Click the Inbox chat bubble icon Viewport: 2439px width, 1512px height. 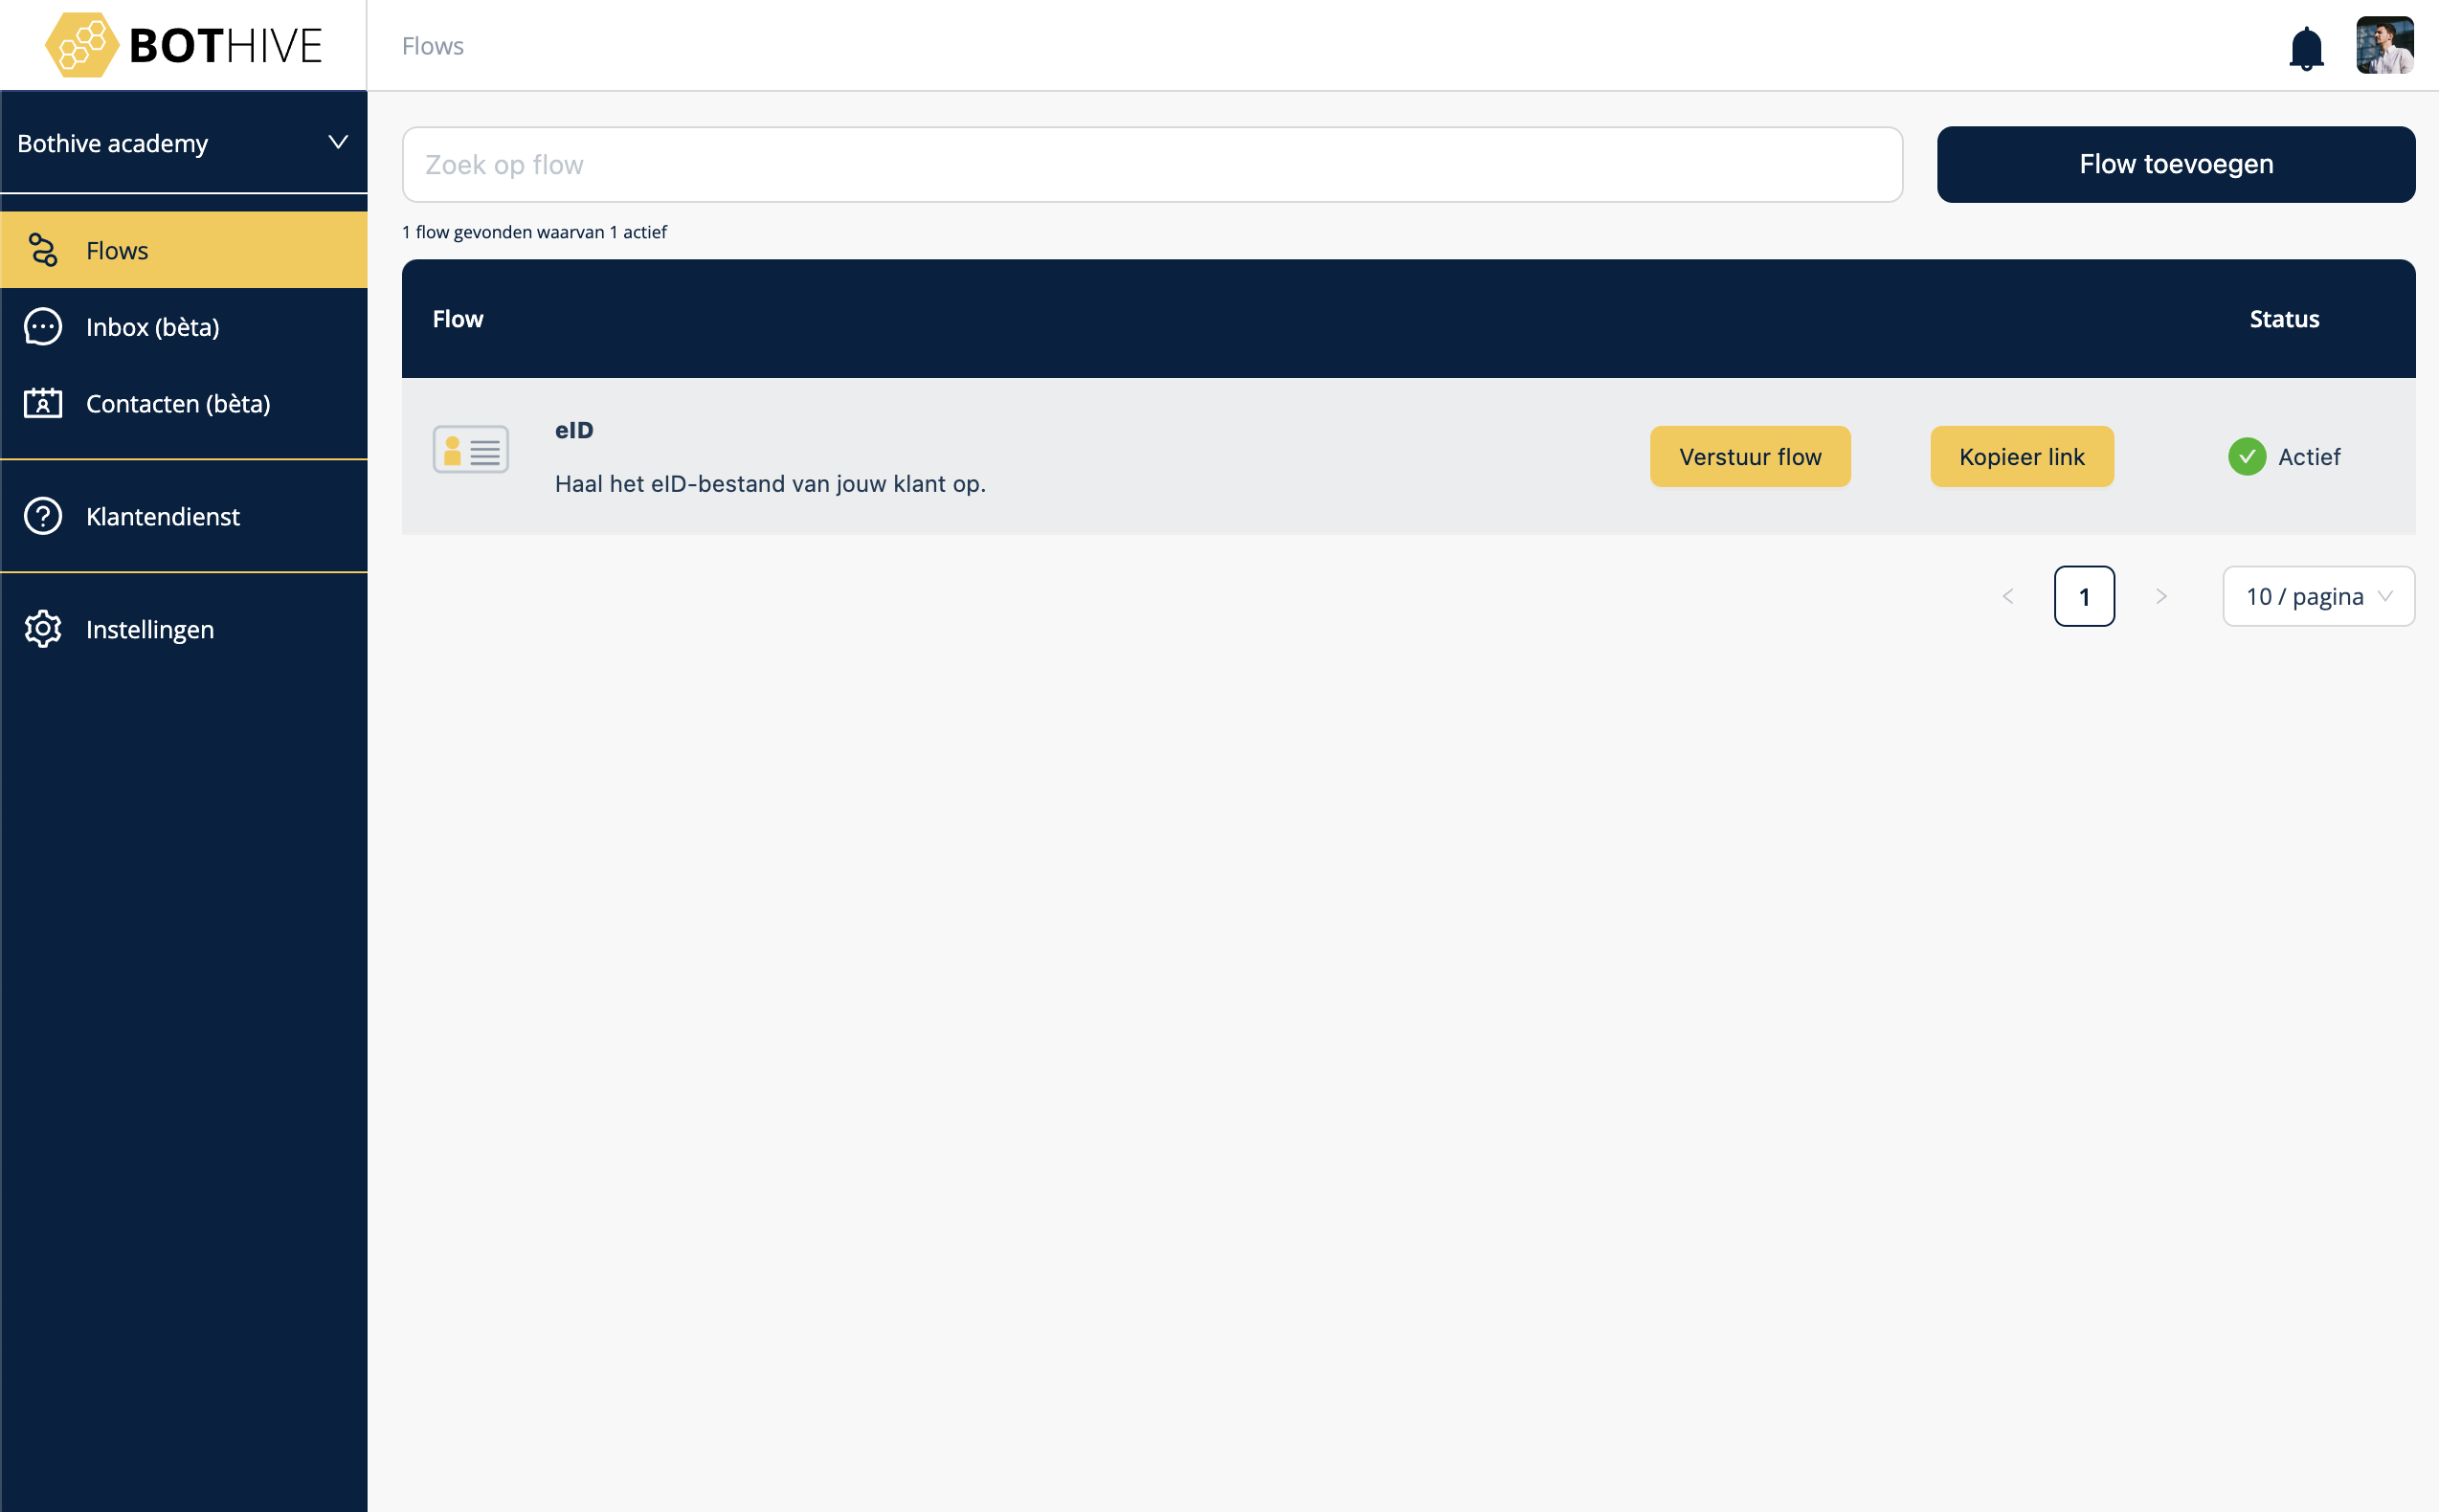[43, 327]
